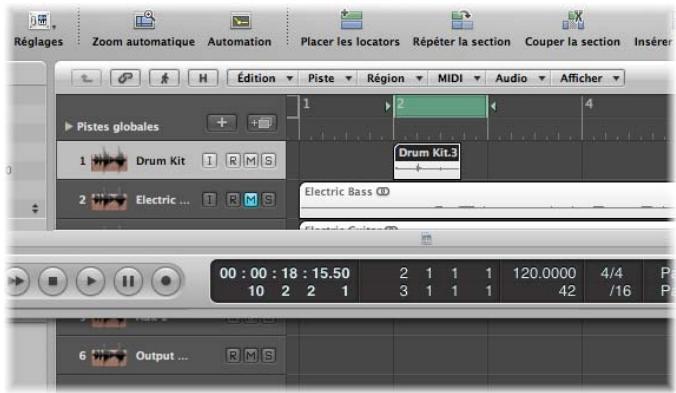This screenshot has height=393, width=676.
Task: Click Placer les locators icon
Action: (x=351, y=20)
